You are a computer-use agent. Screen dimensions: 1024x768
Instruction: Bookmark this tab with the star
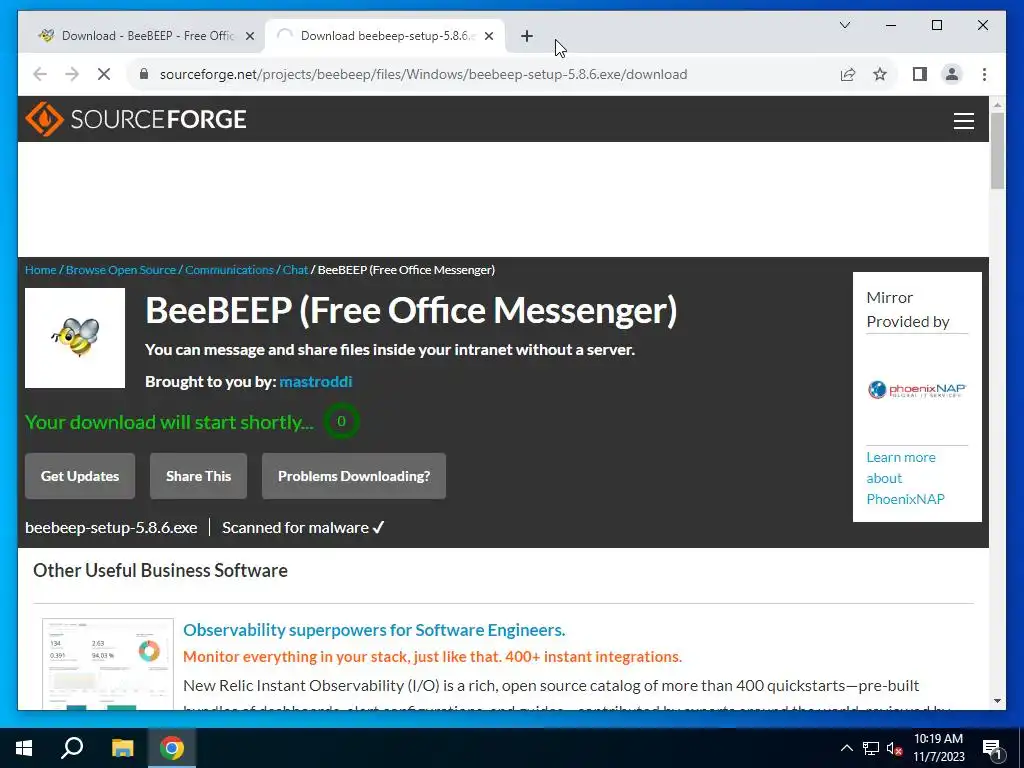point(880,74)
